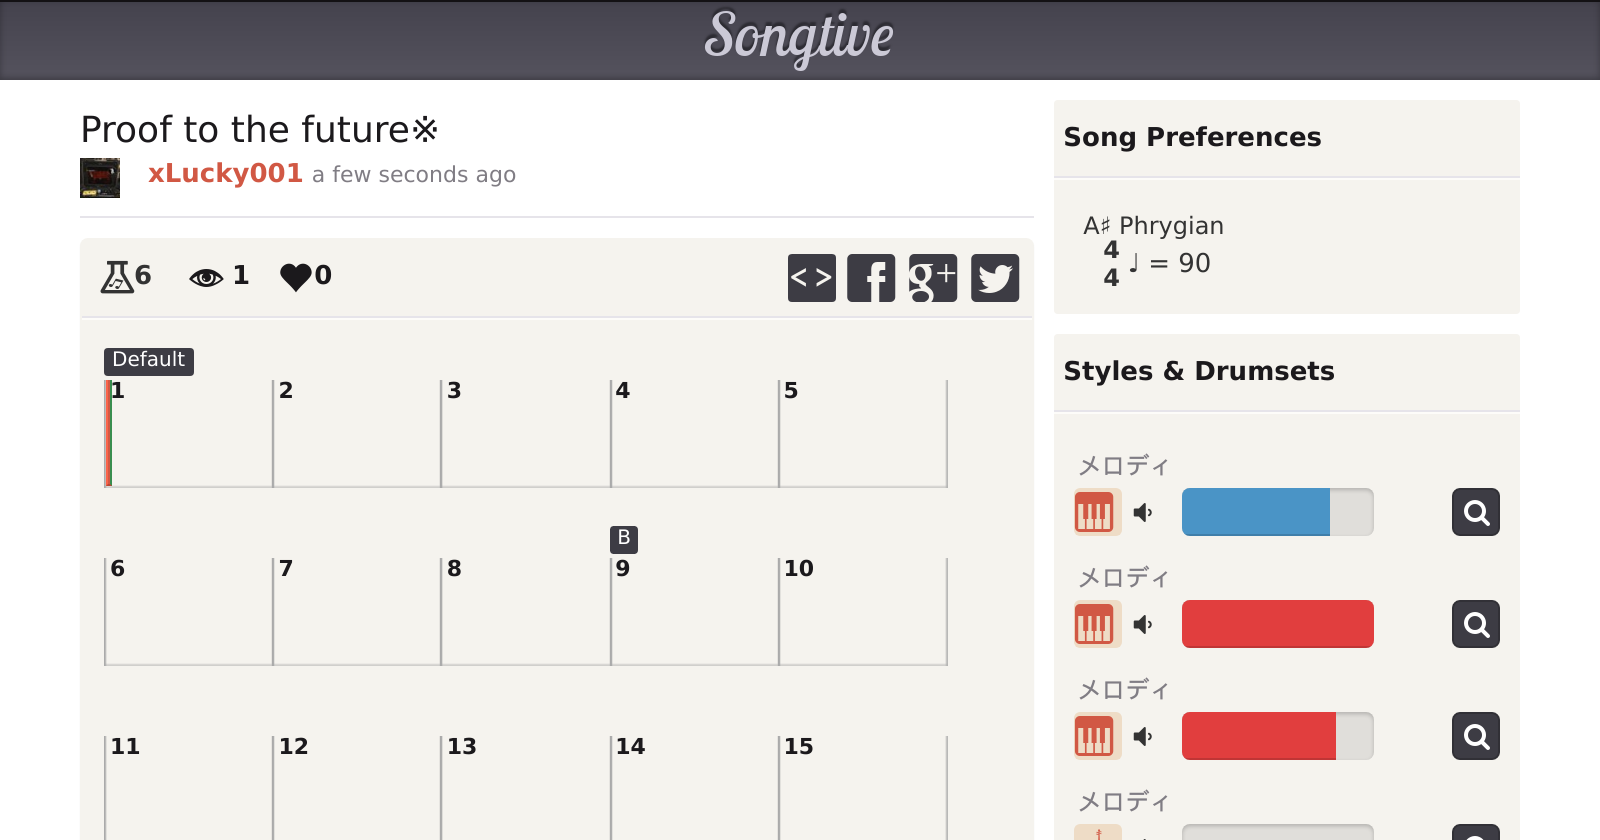This screenshot has width=1600, height=840.
Task: Click the xLucky001 avatar thumbnail
Action: tap(100, 178)
